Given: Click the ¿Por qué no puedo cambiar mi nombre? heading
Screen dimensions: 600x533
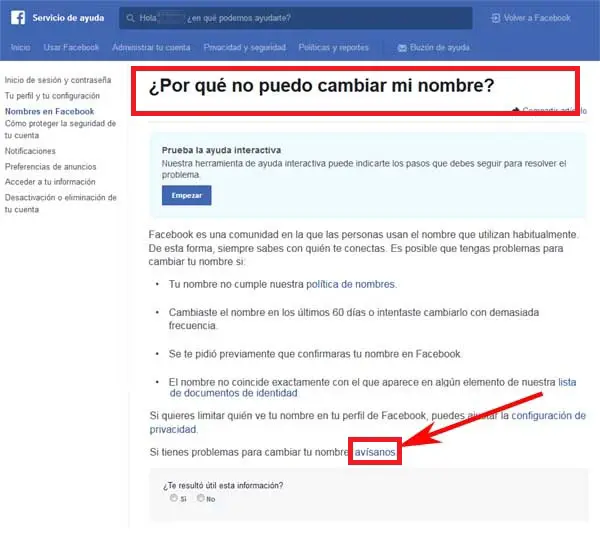Looking at the screenshot, I should pyautogui.click(x=321, y=85).
